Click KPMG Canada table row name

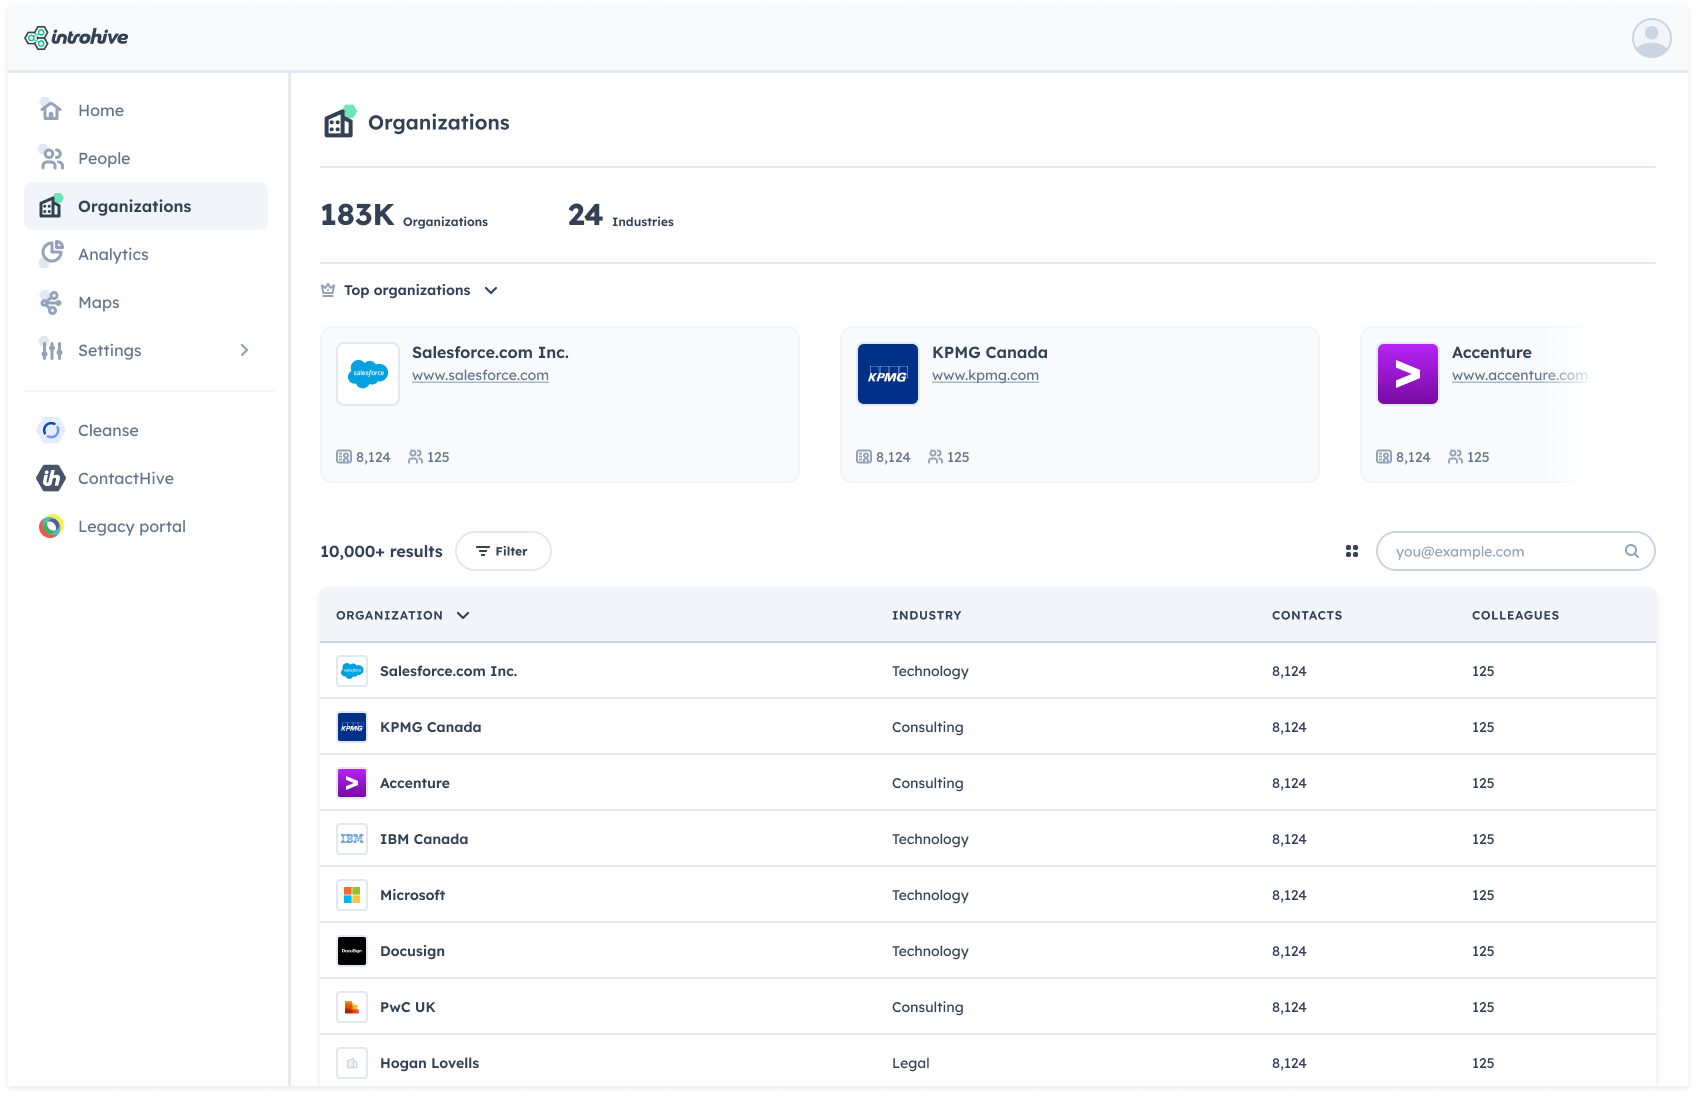tap(430, 727)
